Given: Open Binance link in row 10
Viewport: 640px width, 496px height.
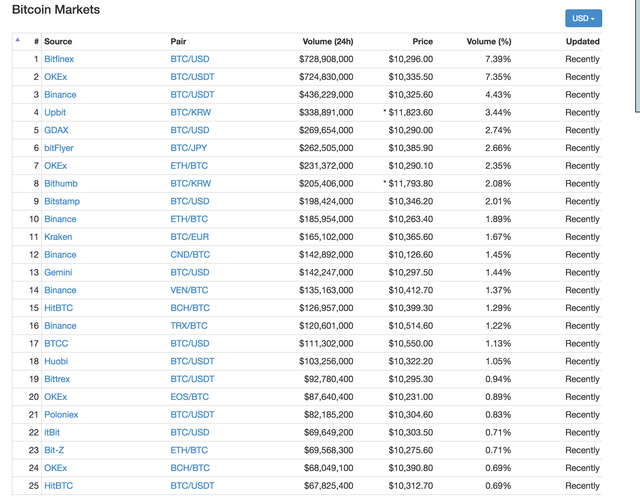Looking at the screenshot, I should tap(60, 219).
